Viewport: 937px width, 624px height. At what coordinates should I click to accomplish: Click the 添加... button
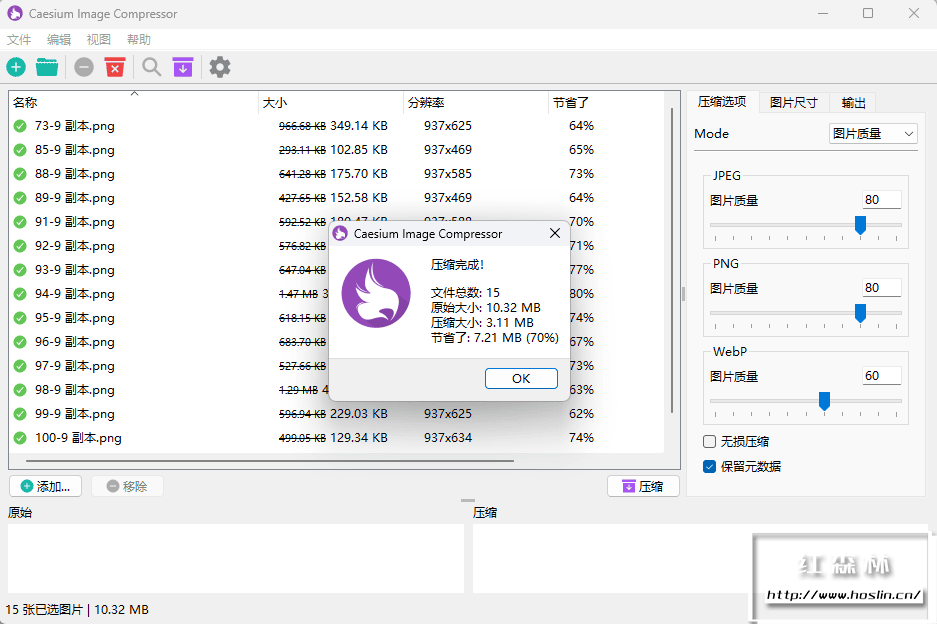coord(45,487)
